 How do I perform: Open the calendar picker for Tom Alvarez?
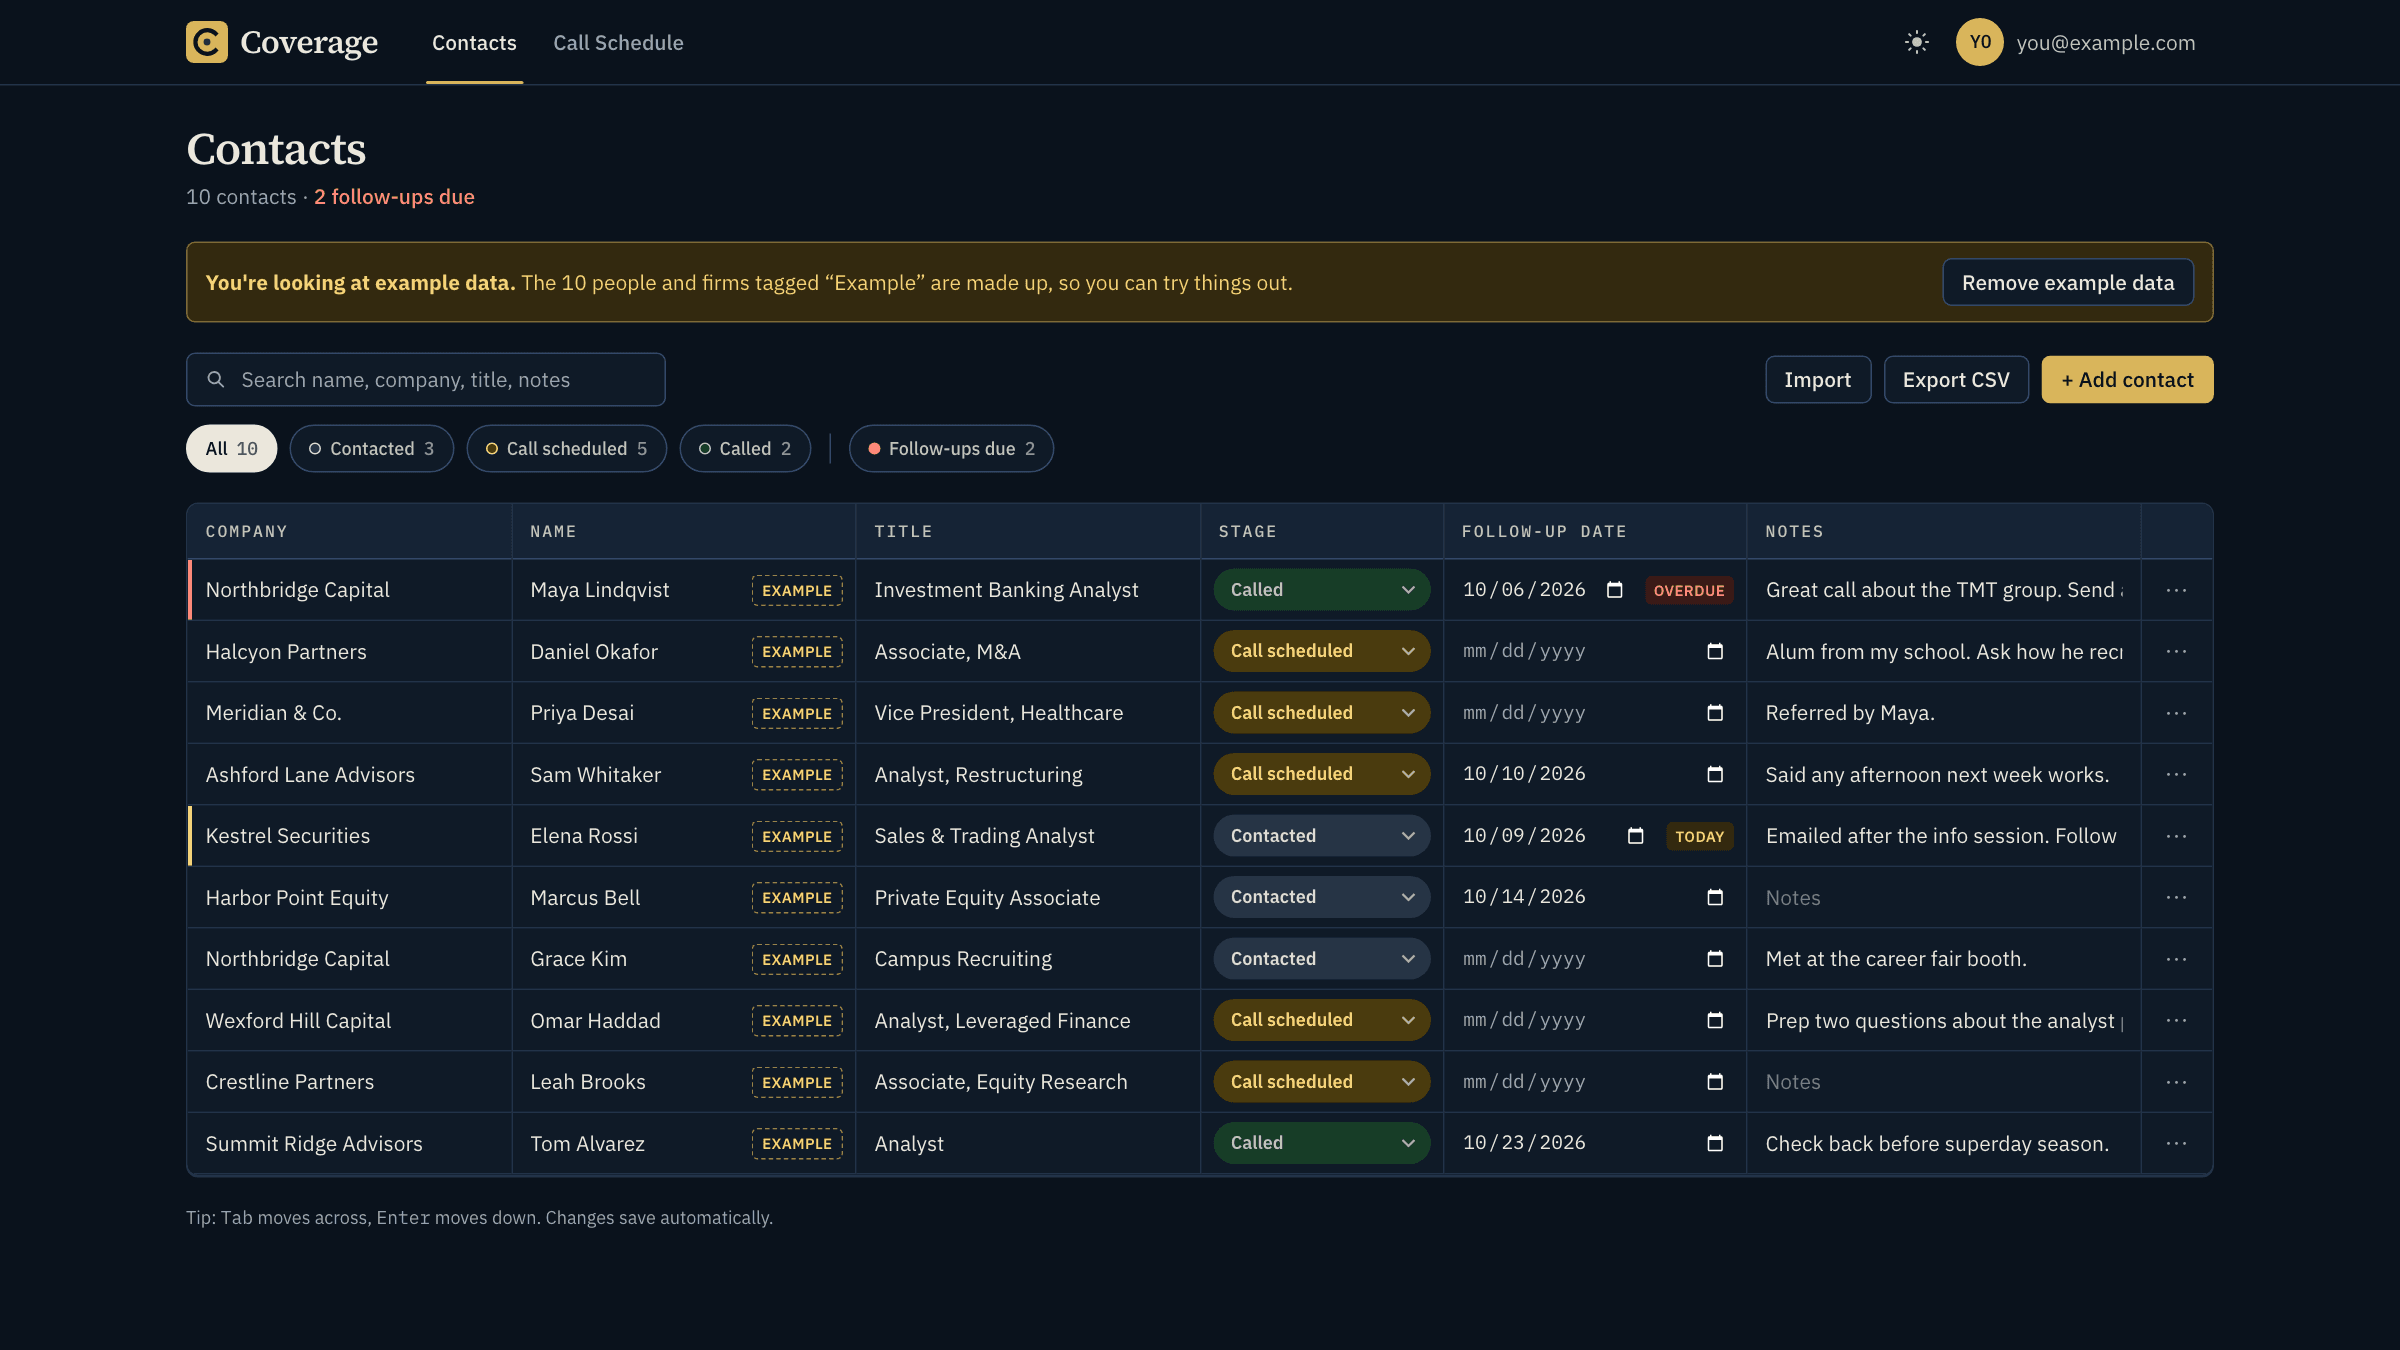click(x=1715, y=1143)
